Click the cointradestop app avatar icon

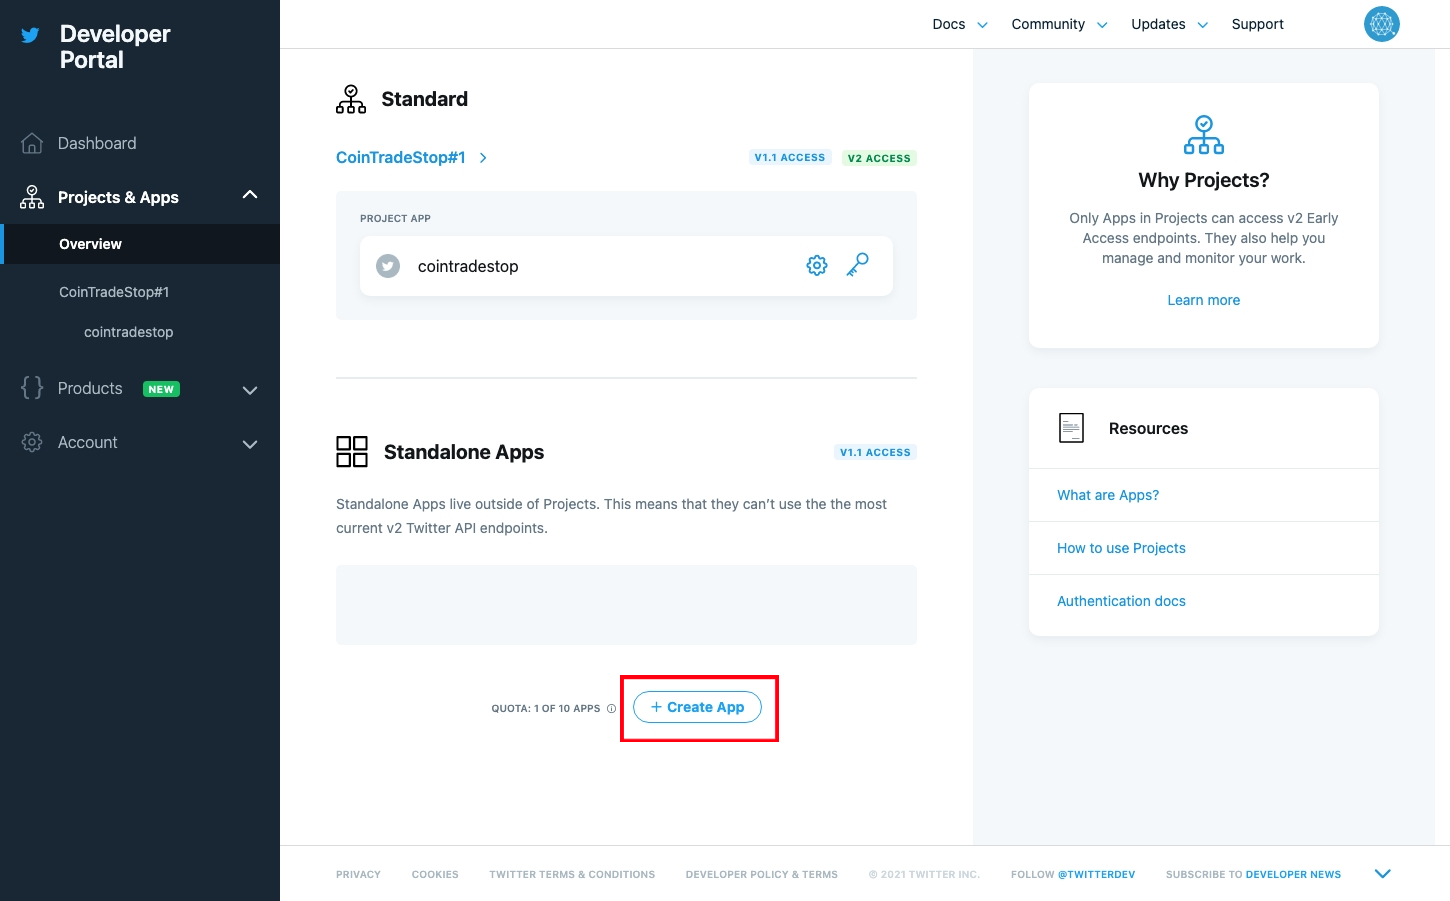388,266
